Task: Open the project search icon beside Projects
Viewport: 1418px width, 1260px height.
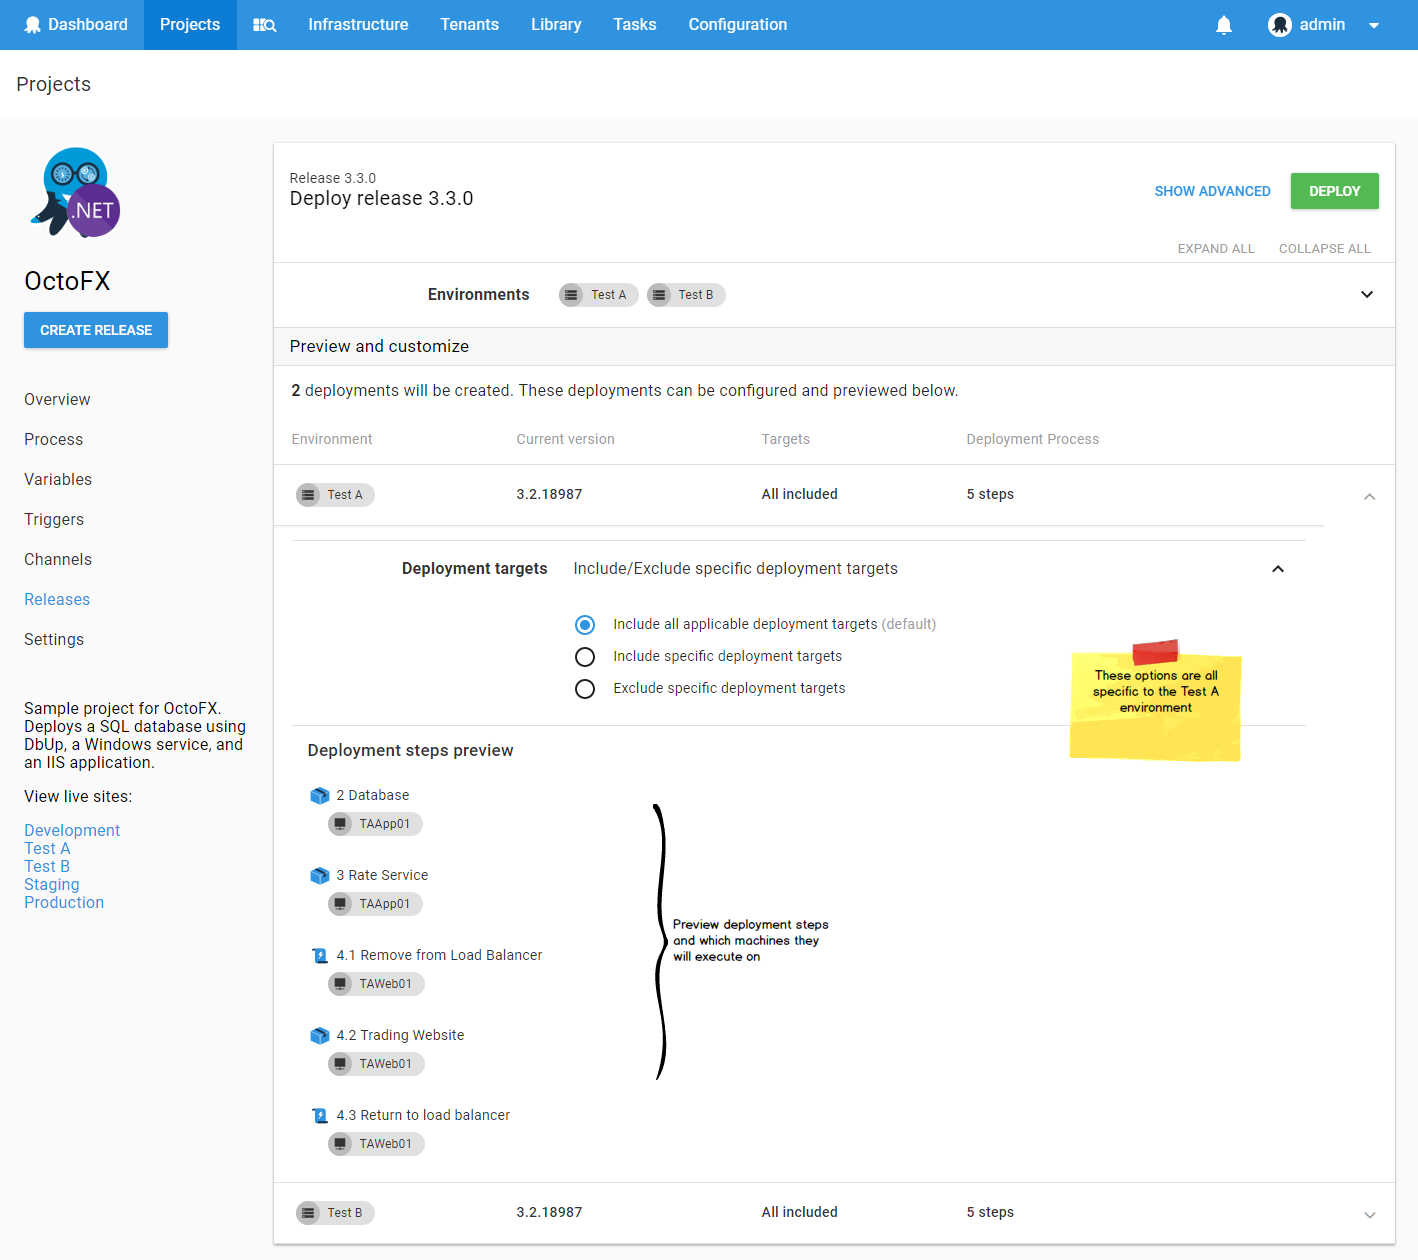Action: point(264,24)
